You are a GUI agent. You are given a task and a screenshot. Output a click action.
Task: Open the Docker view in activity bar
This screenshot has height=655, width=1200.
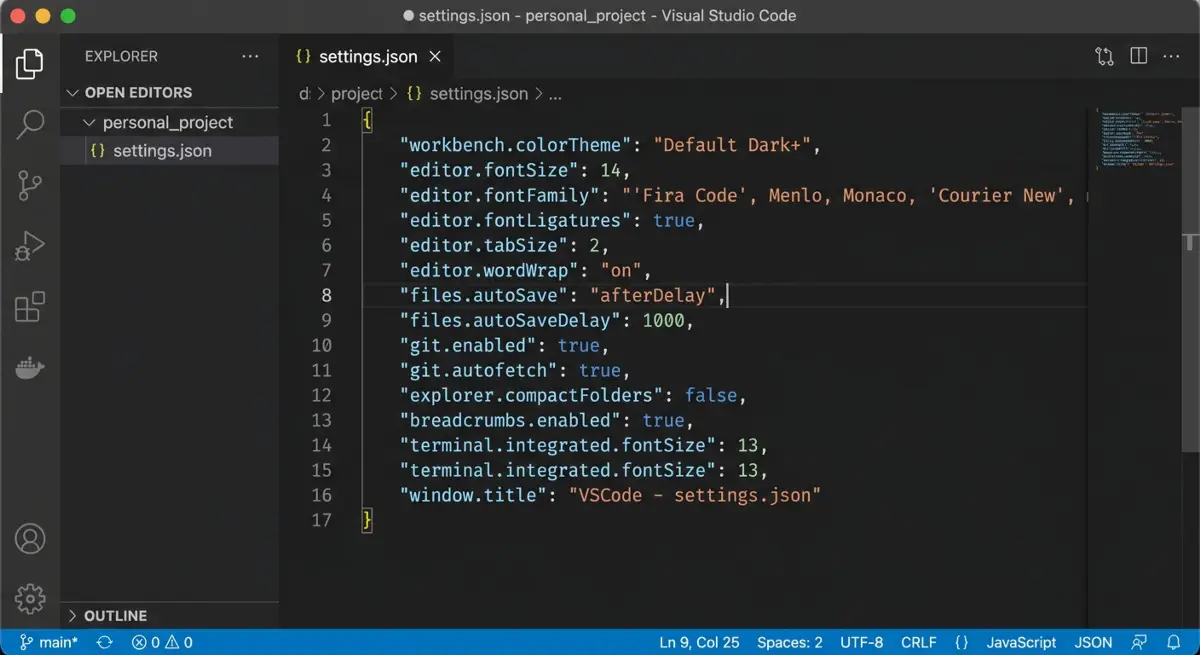tap(30, 369)
